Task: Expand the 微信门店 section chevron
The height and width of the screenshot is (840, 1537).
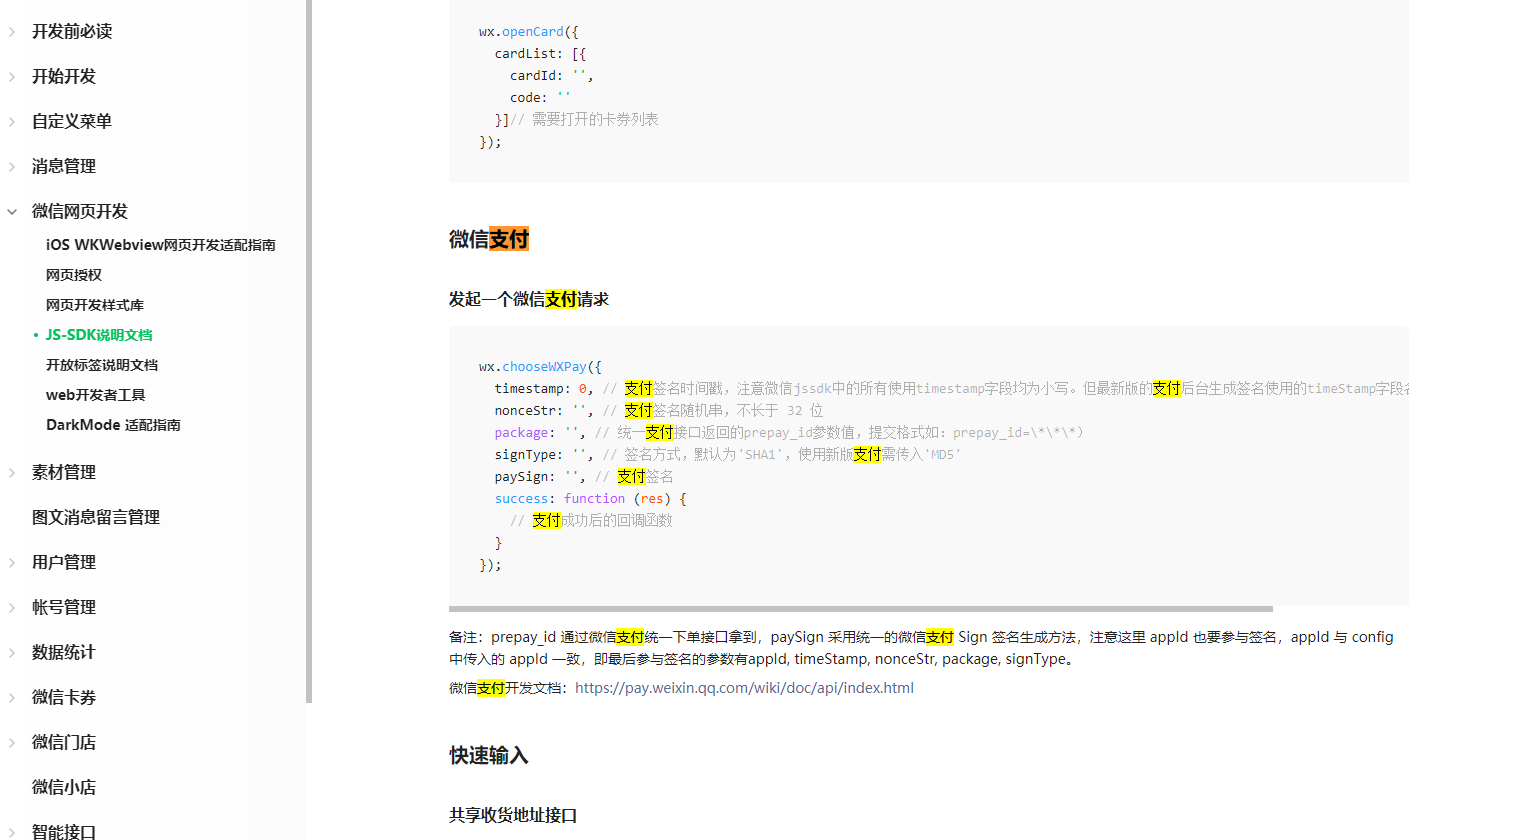Action: [12, 743]
